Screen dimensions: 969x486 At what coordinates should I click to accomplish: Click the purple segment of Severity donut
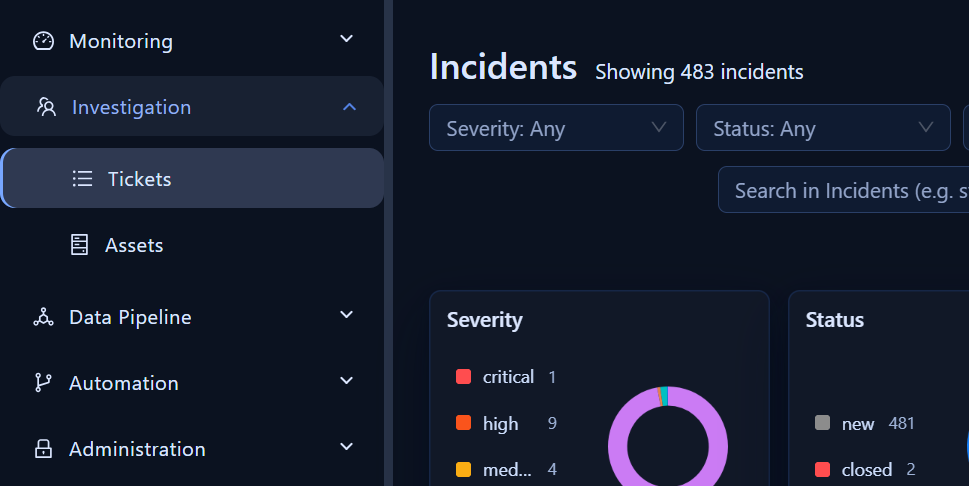[x=618, y=446]
